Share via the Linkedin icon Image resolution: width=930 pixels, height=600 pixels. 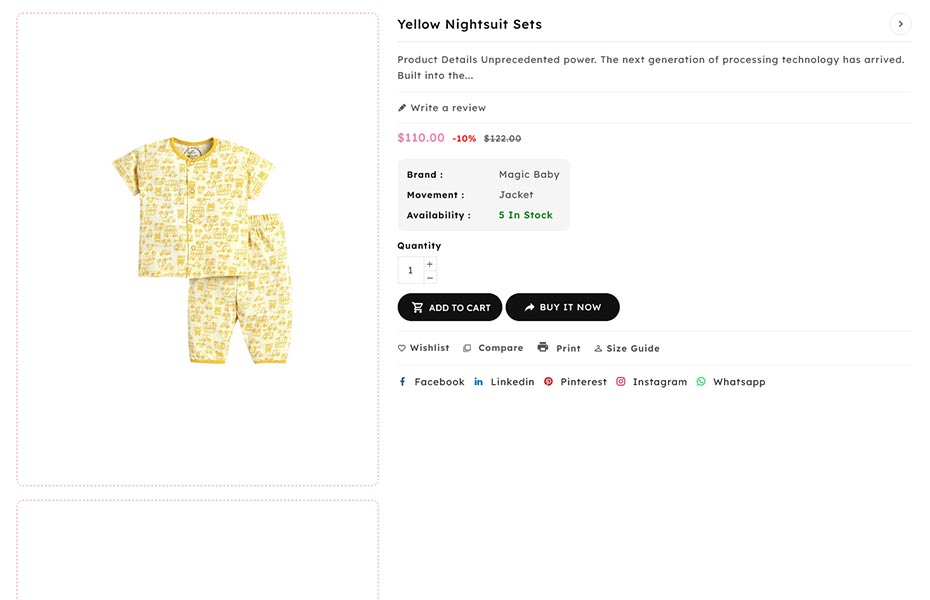click(x=479, y=382)
